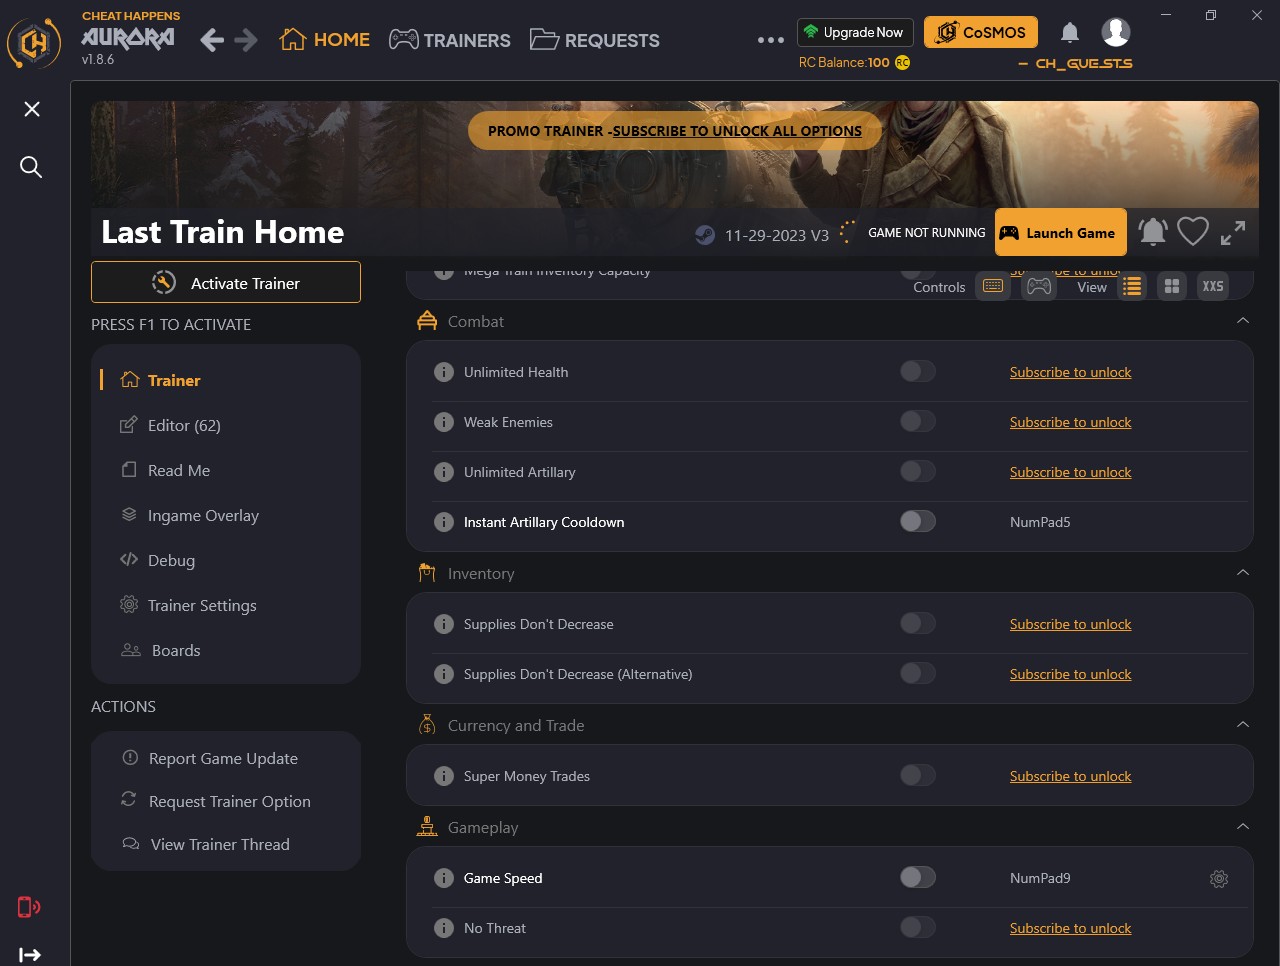Viewport: 1280px width, 966px height.
Task: Toggle Super Money Trades switch
Action: pyautogui.click(x=918, y=775)
